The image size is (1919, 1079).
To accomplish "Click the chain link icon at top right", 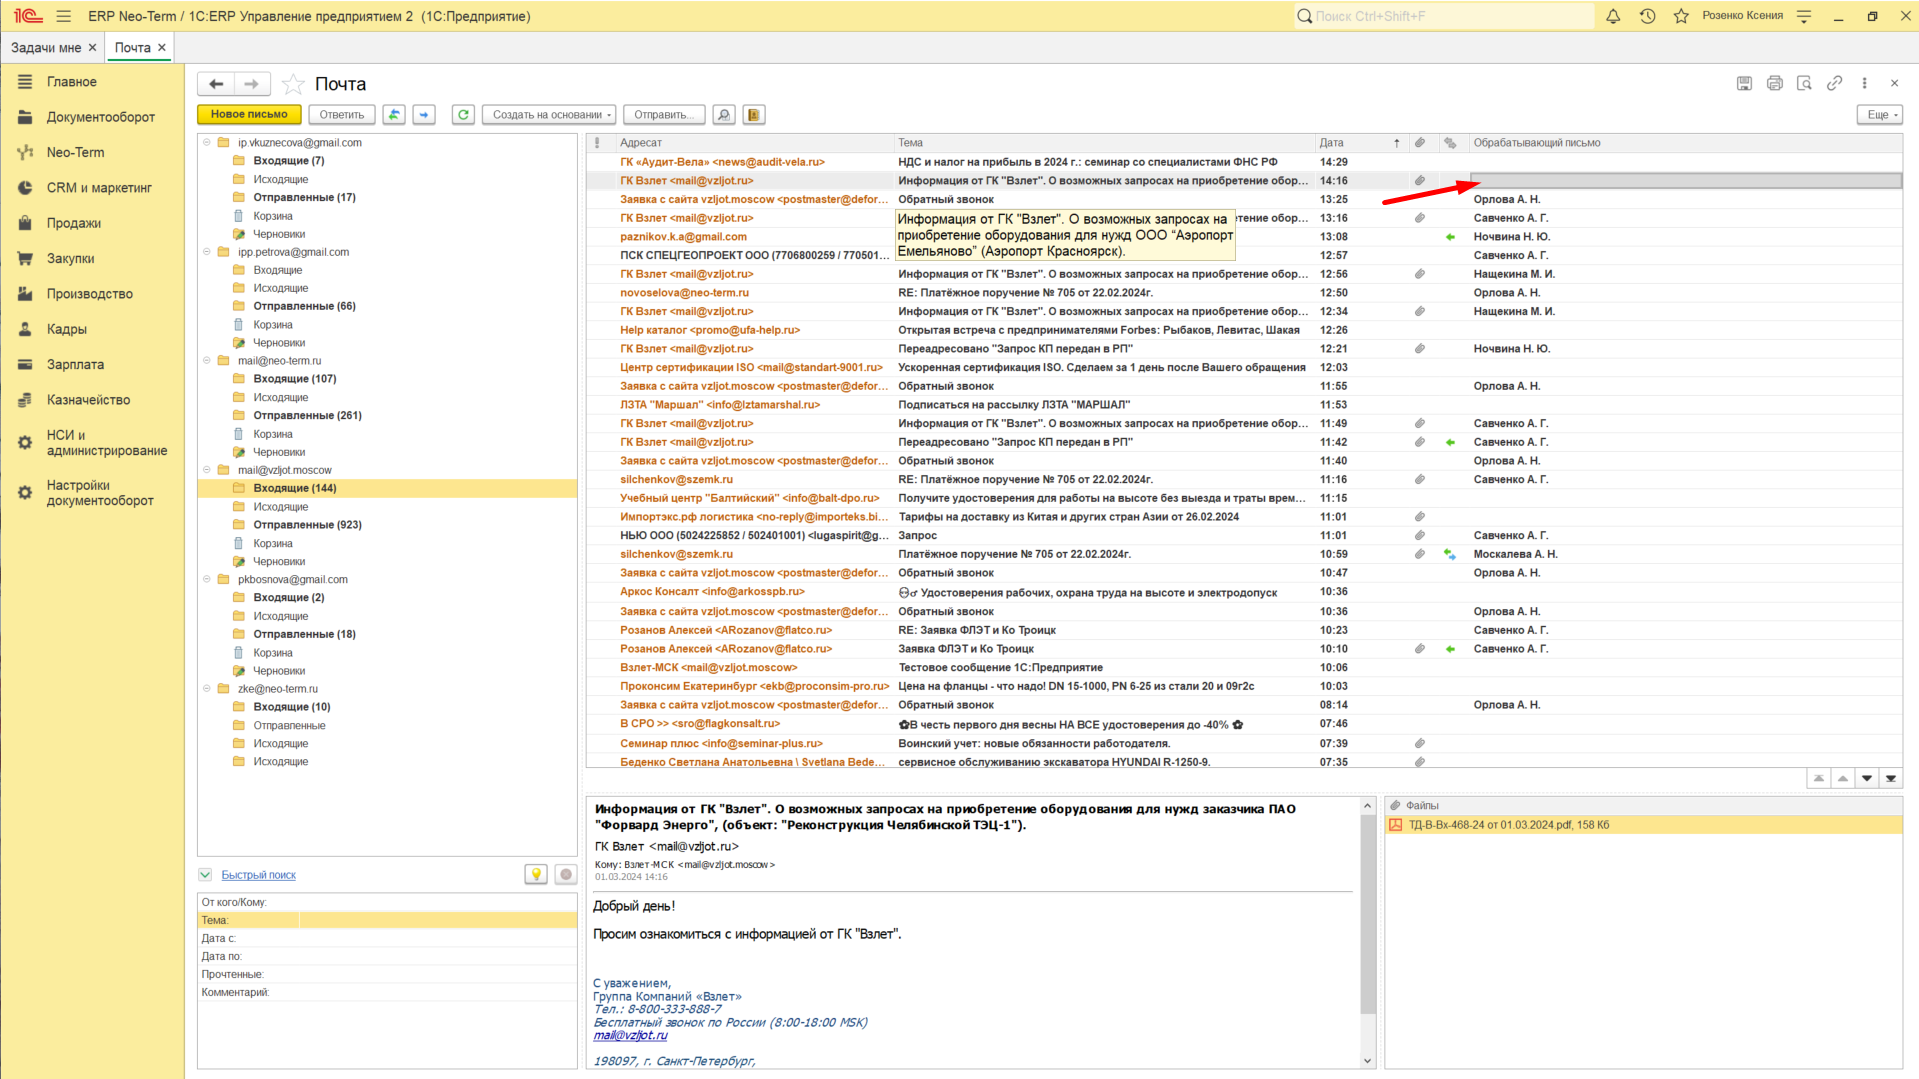I will (1834, 84).
